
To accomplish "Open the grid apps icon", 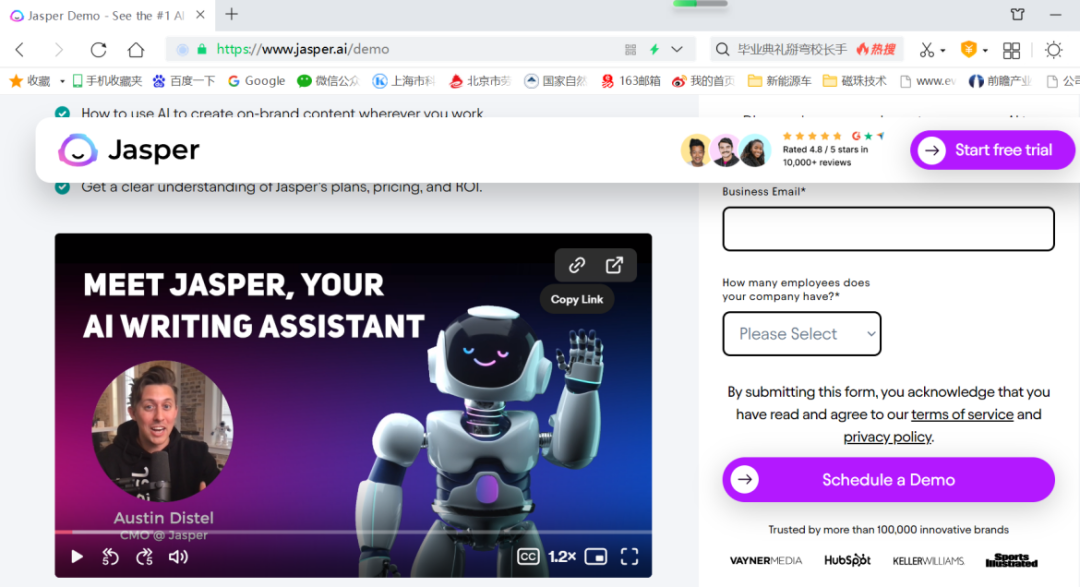I will coord(1011,50).
